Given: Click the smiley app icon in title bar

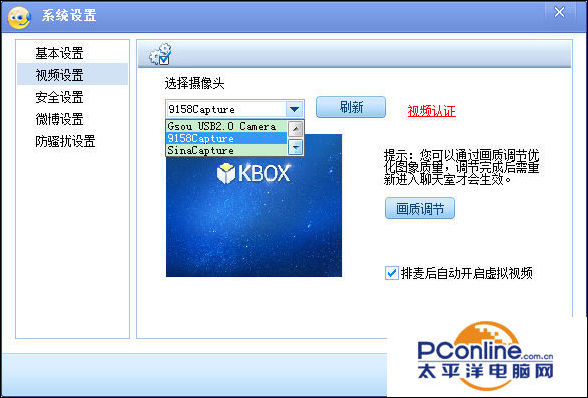Looking at the screenshot, I should tap(18, 17).
